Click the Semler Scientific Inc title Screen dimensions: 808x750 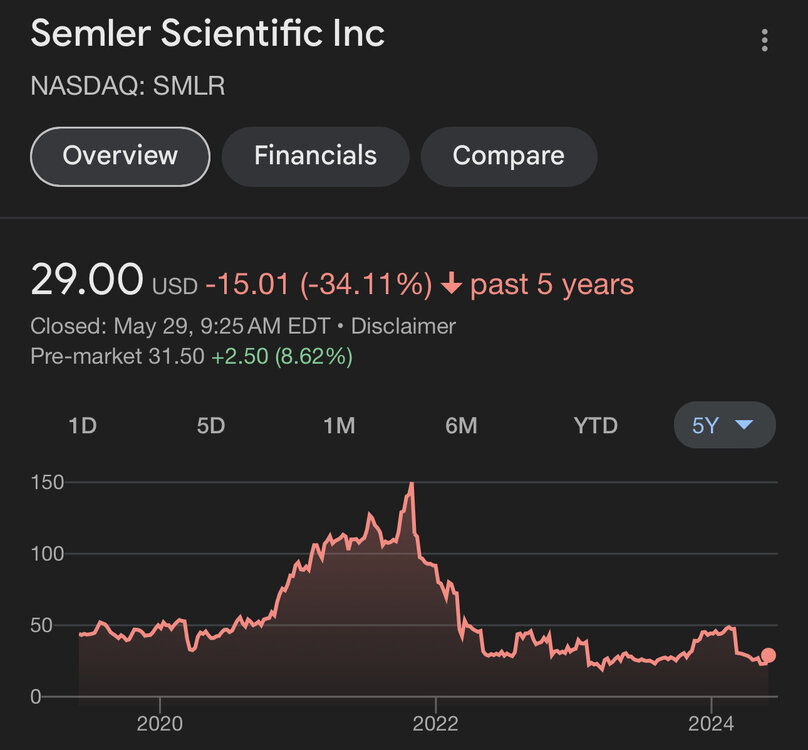[x=208, y=33]
